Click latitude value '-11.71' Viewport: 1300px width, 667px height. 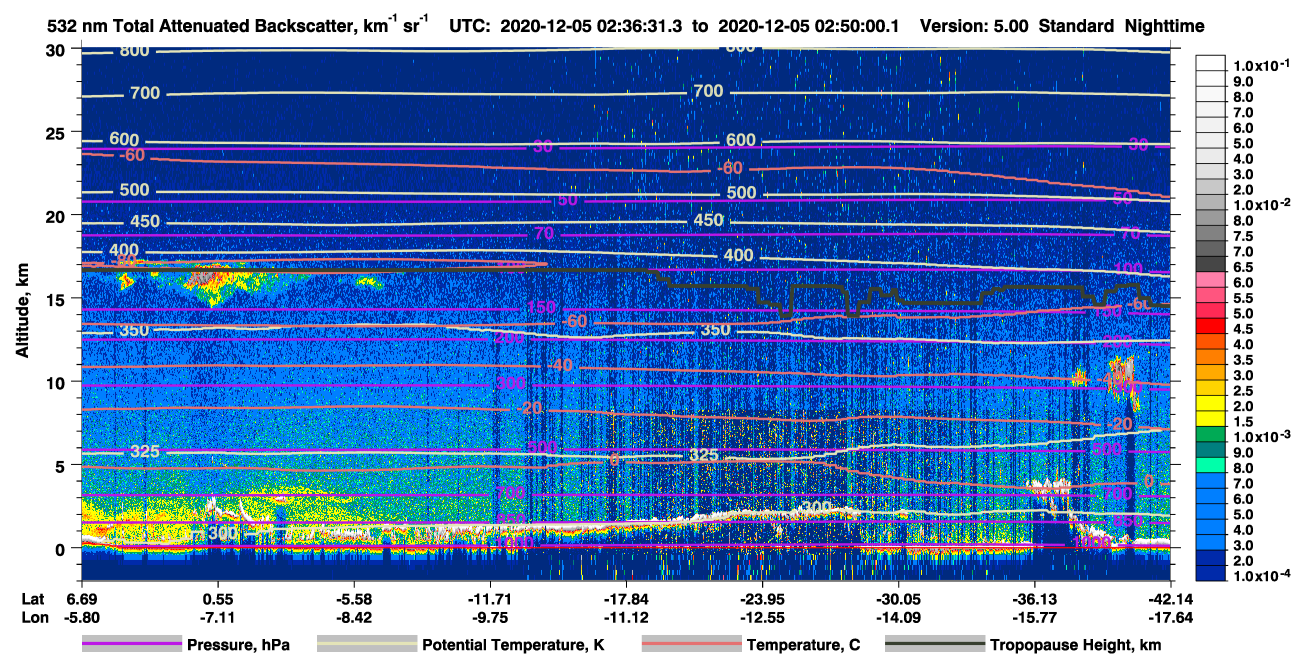point(490,600)
